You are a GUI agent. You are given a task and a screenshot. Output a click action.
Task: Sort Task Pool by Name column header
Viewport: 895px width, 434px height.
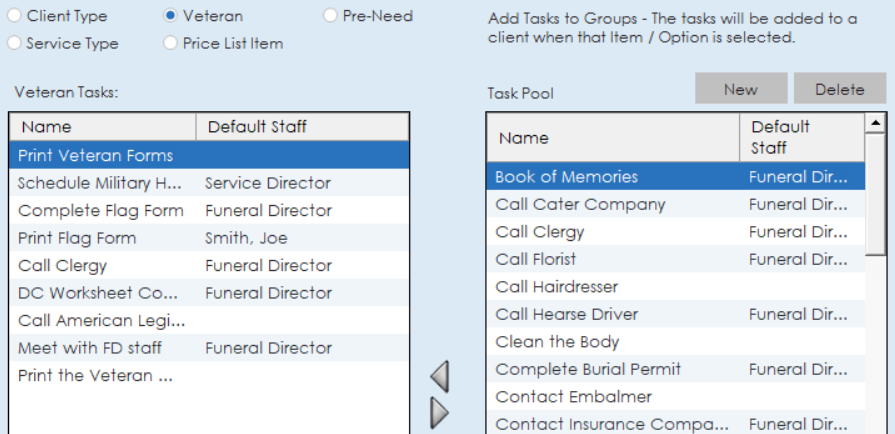click(614, 138)
